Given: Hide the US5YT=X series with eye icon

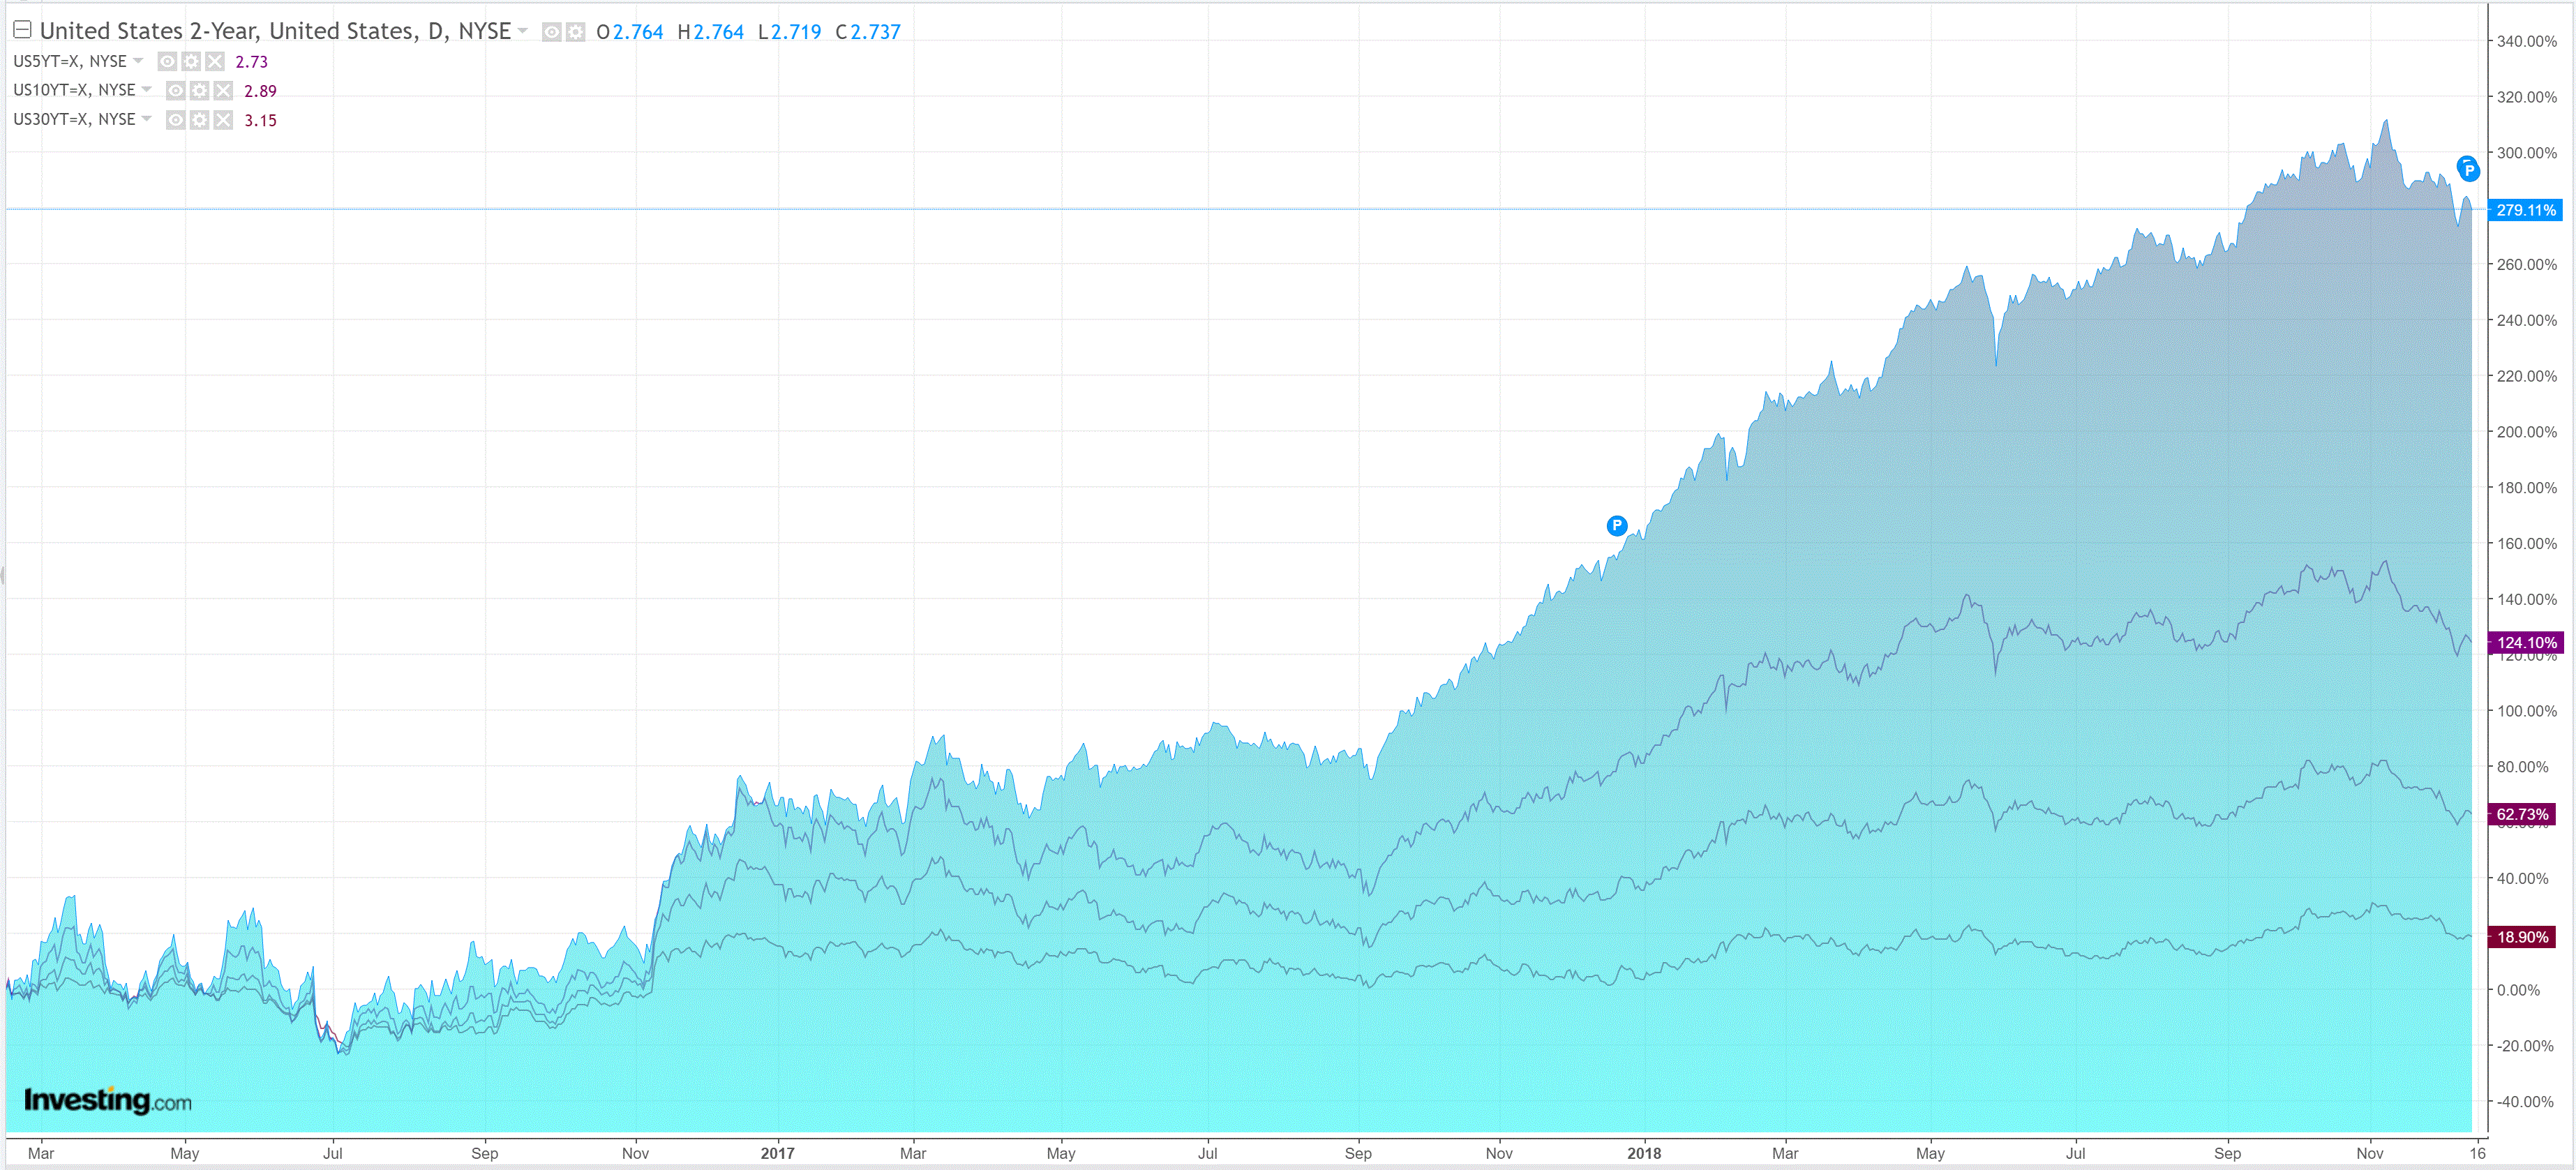Looking at the screenshot, I should [x=167, y=61].
